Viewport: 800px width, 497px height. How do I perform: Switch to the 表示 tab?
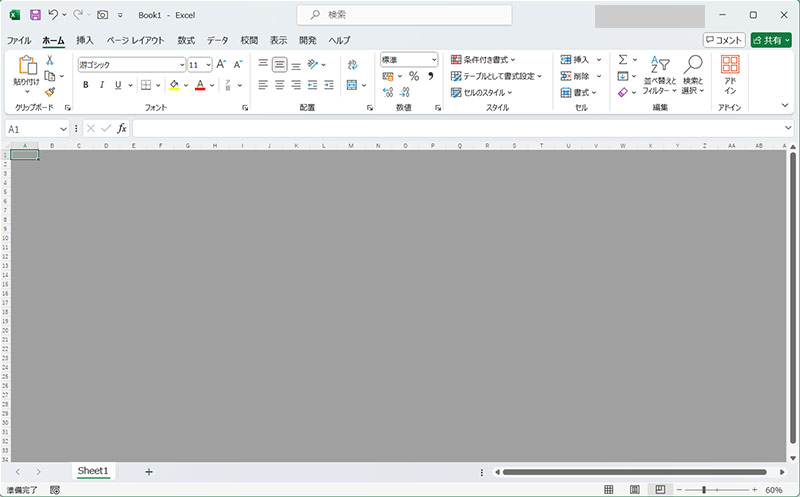point(278,40)
